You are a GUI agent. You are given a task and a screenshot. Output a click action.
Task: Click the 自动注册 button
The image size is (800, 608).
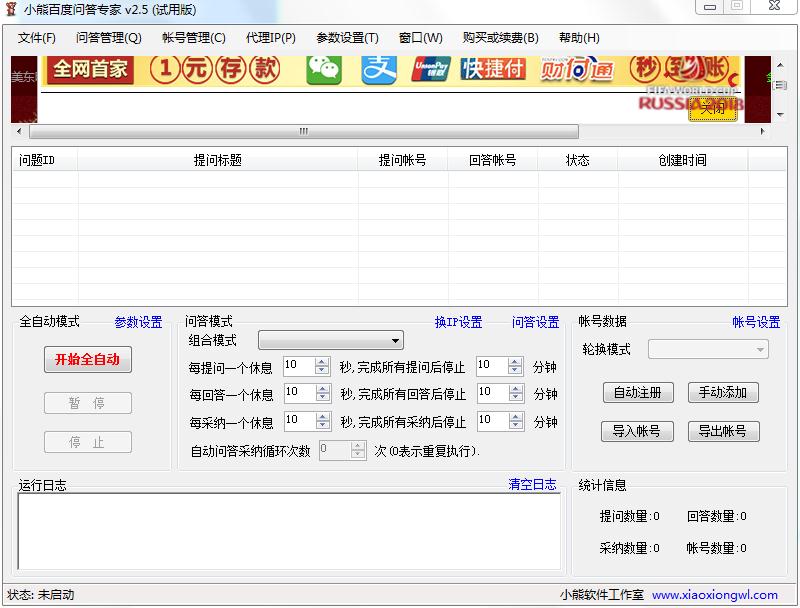638,392
